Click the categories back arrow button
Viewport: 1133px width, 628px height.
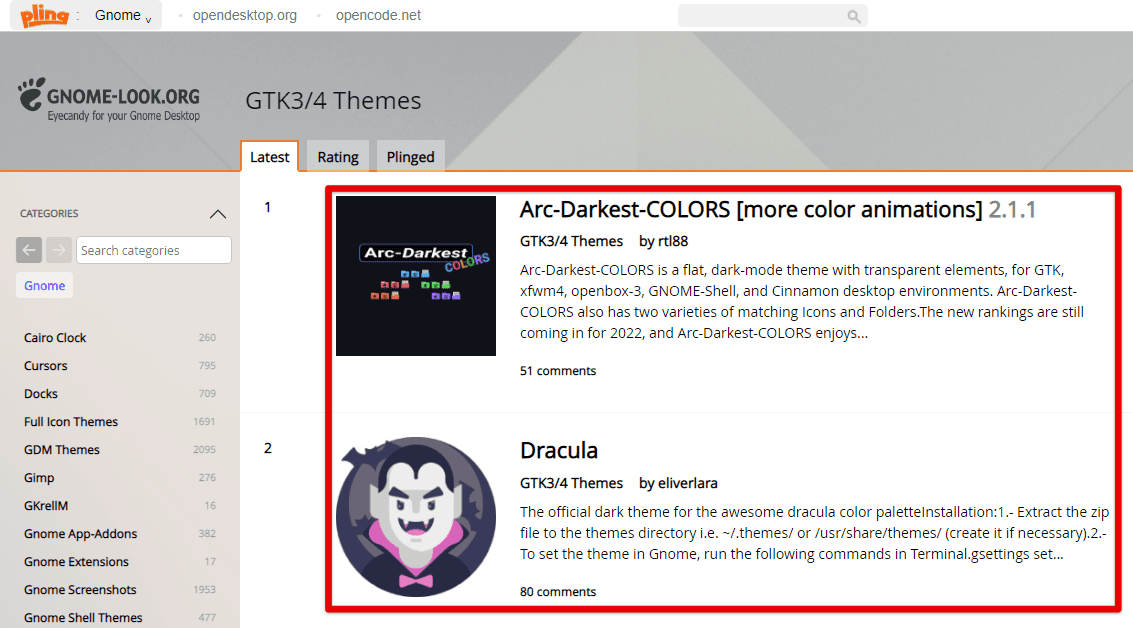point(29,250)
